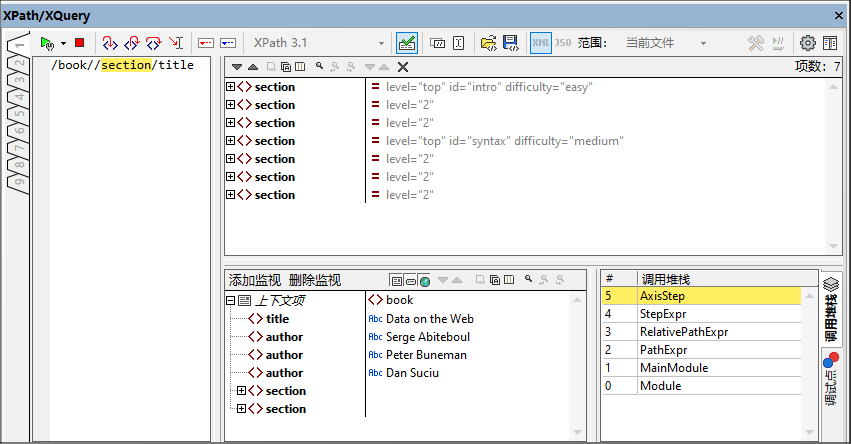Click the panel layout icon next to gear

click(830, 43)
